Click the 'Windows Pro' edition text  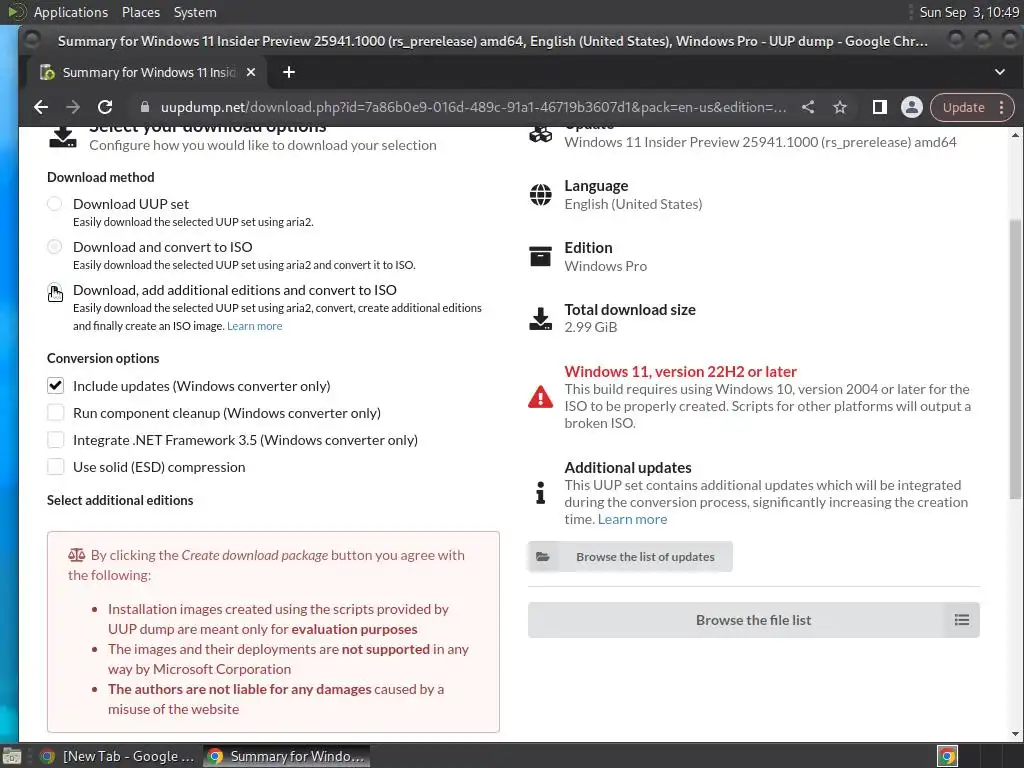click(605, 266)
